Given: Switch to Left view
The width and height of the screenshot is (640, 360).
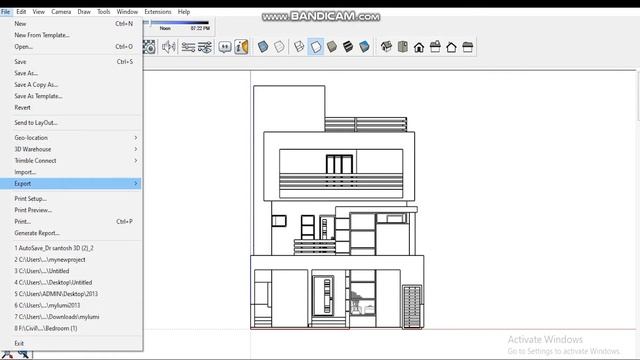Looking at the screenshot, I should coord(468,47).
